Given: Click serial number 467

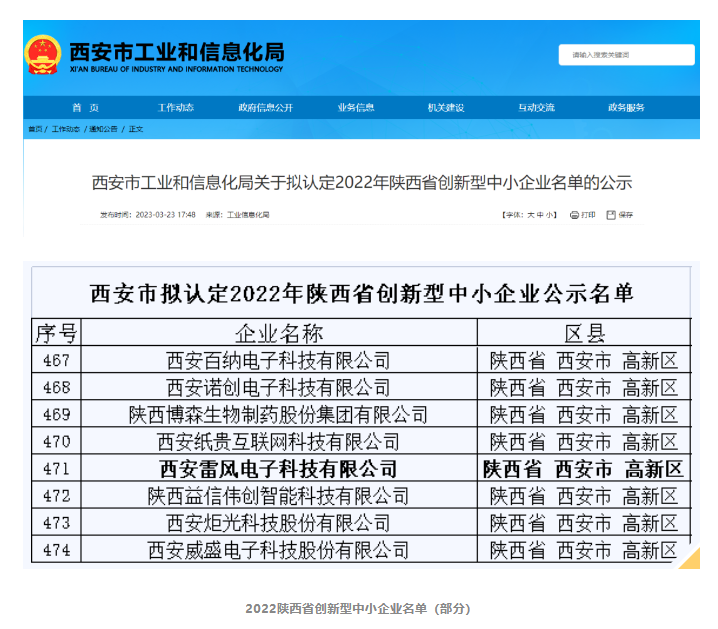Looking at the screenshot, I should (x=56, y=360).
